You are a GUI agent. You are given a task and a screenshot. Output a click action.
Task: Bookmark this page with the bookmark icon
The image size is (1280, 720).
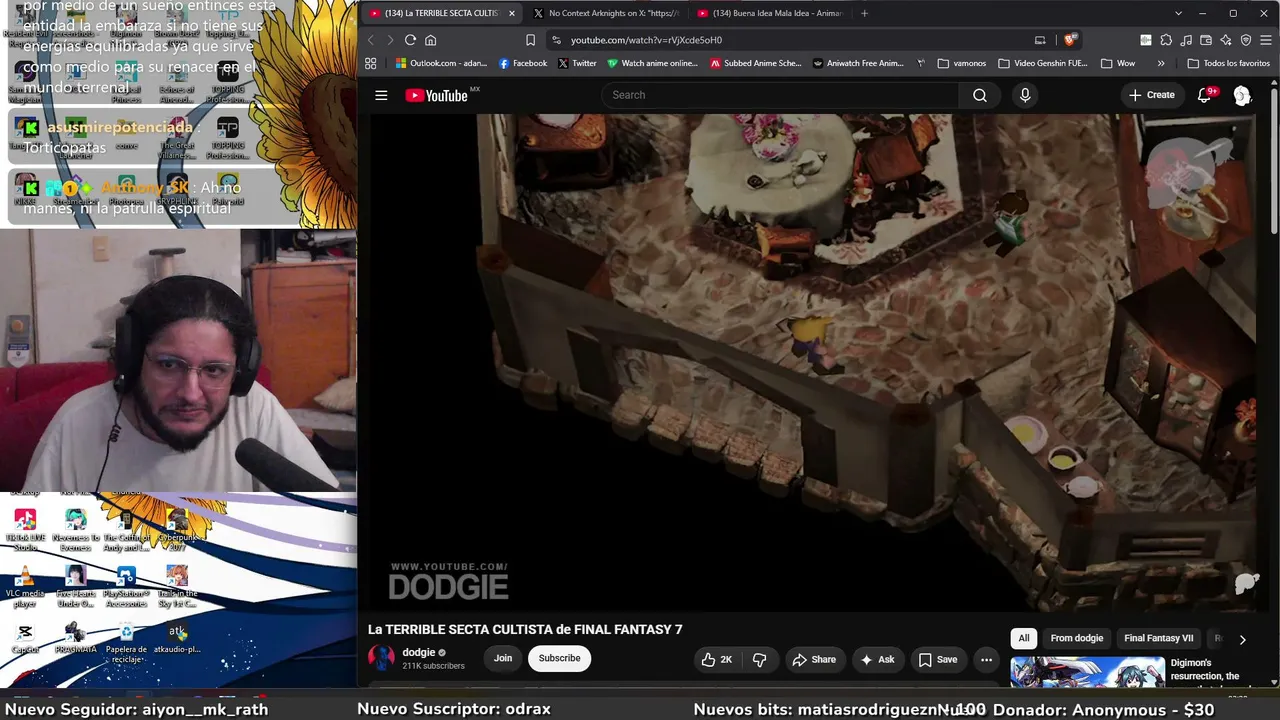(x=530, y=40)
